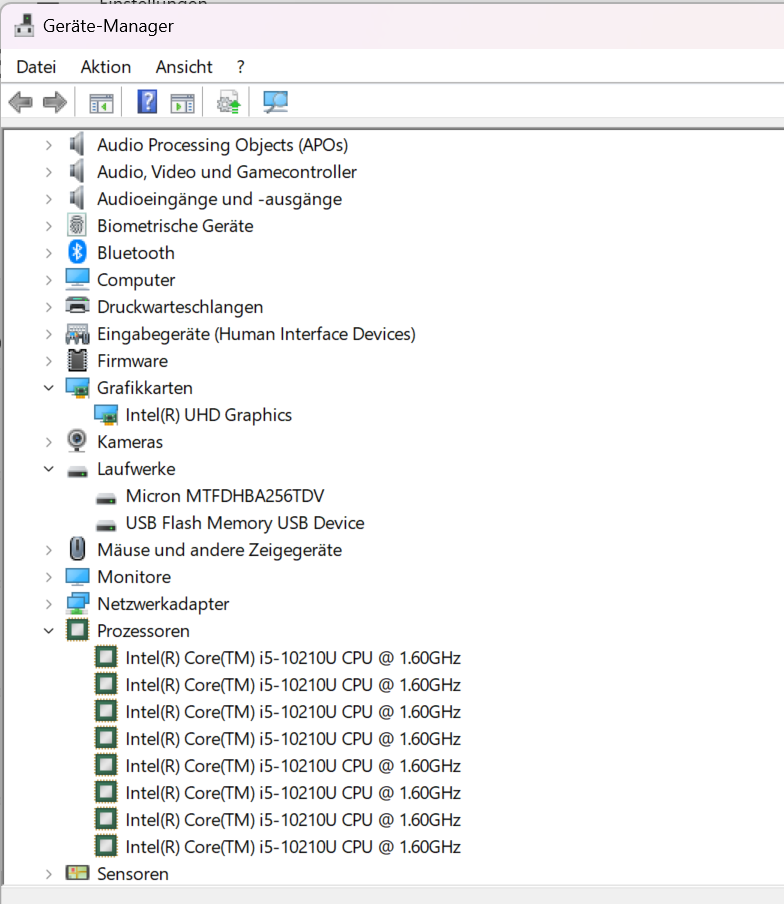Viewport: 784px width, 904px height.
Task: Click the Sensoren category icon
Action: [x=77, y=873]
